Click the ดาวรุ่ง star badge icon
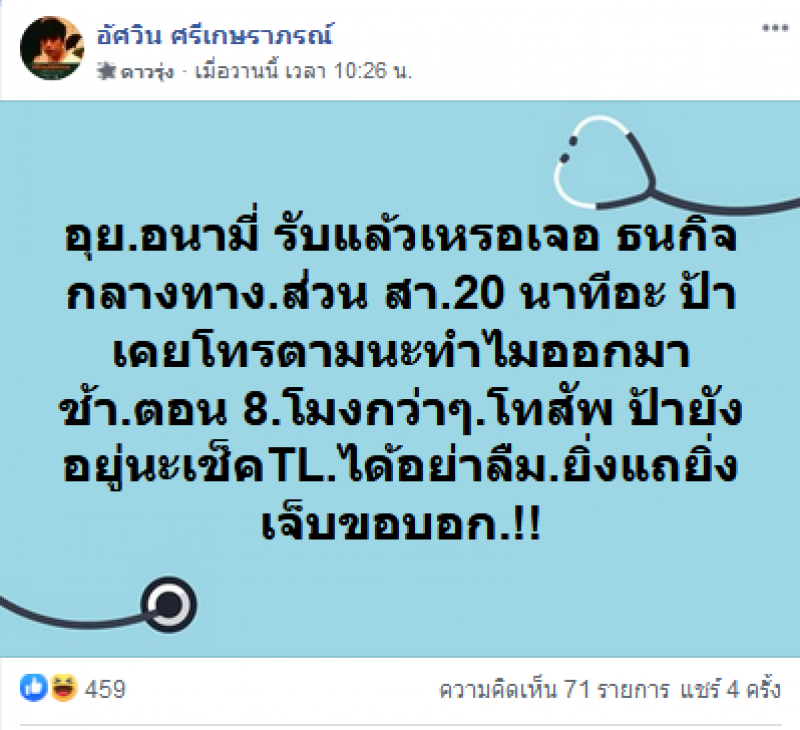Viewport: 800px width, 730px height. click(107, 71)
